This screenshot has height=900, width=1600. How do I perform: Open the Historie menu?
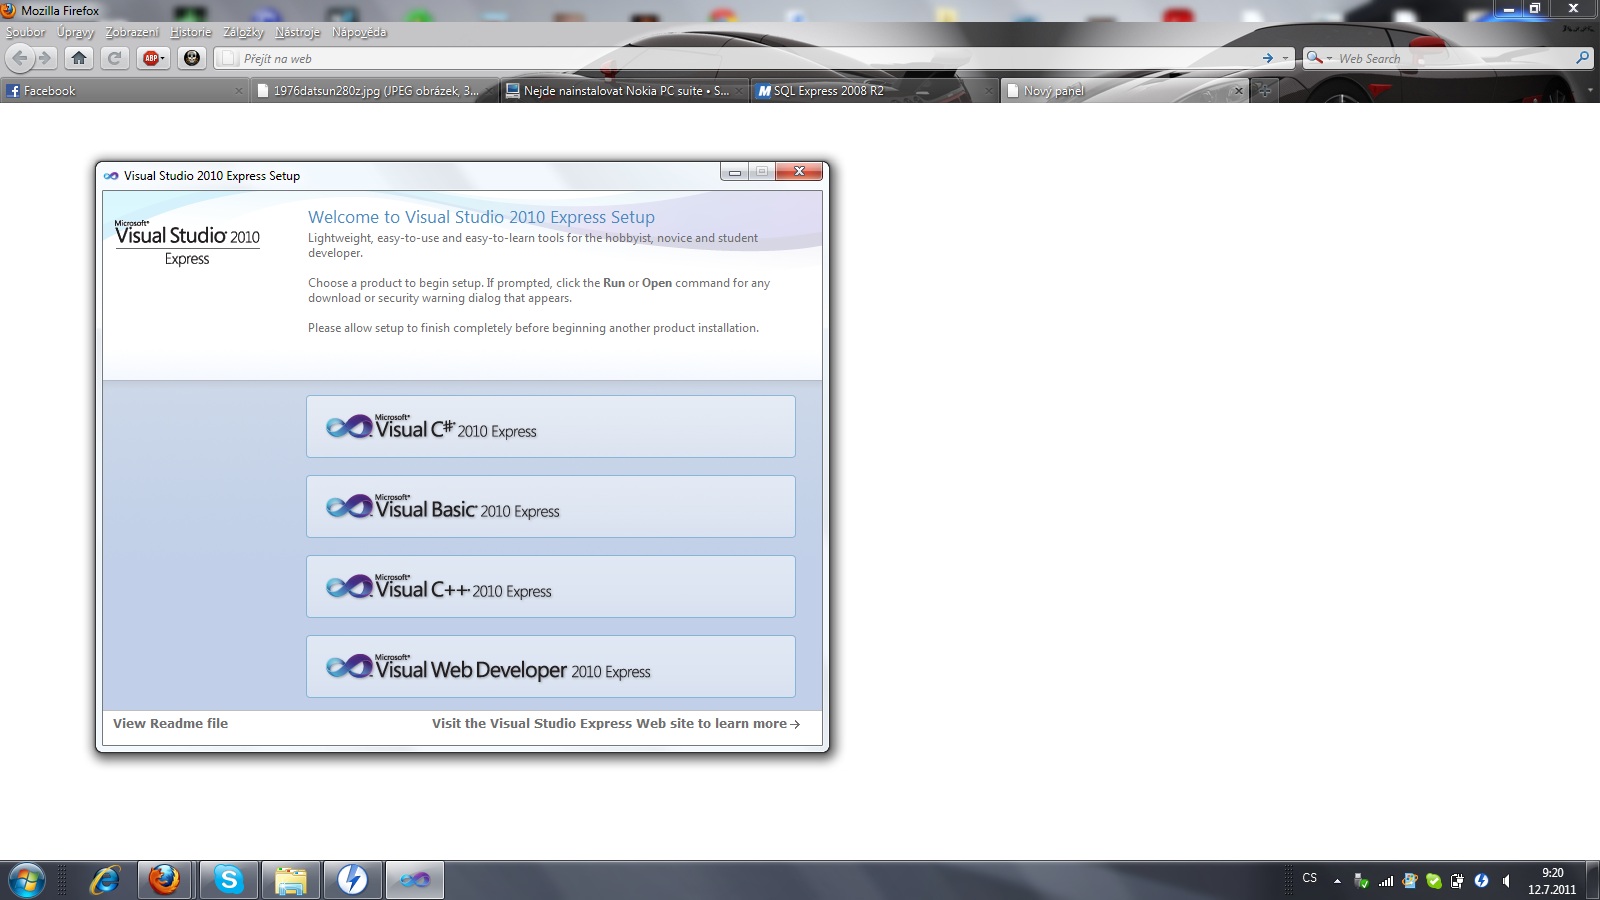(x=191, y=32)
